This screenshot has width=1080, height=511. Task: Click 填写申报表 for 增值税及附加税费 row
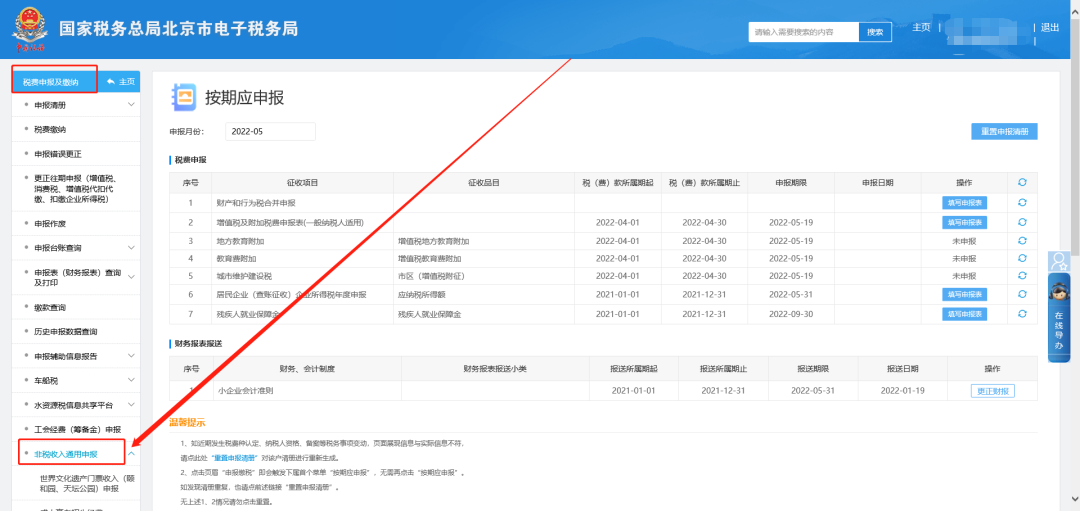(x=964, y=222)
